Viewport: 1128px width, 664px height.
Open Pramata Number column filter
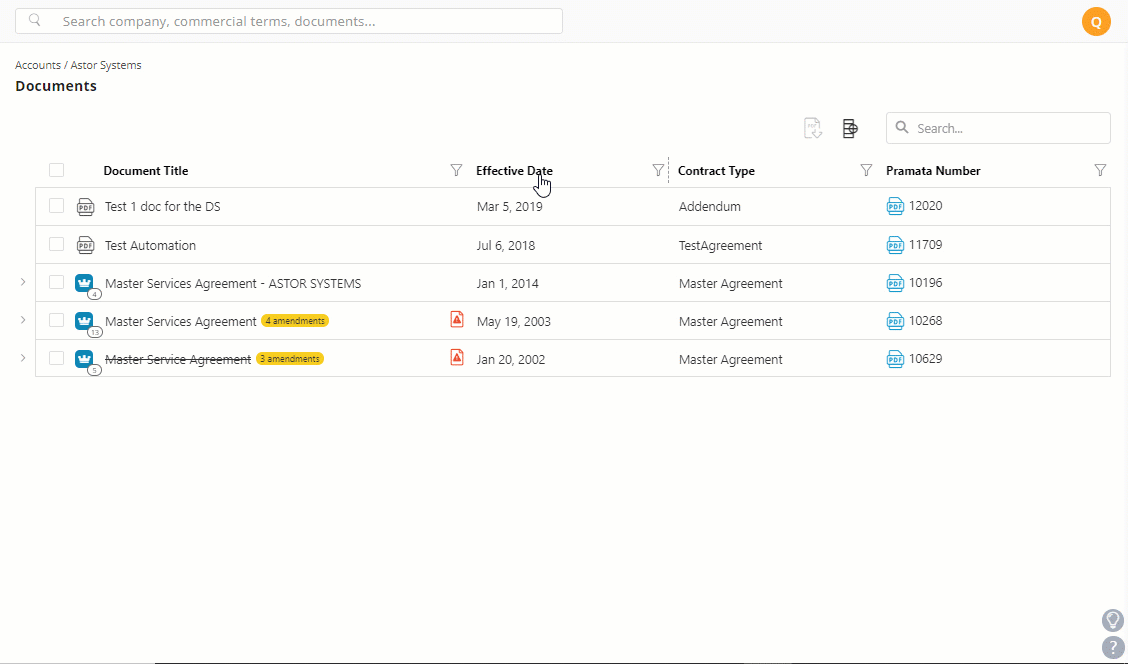(x=1100, y=170)
